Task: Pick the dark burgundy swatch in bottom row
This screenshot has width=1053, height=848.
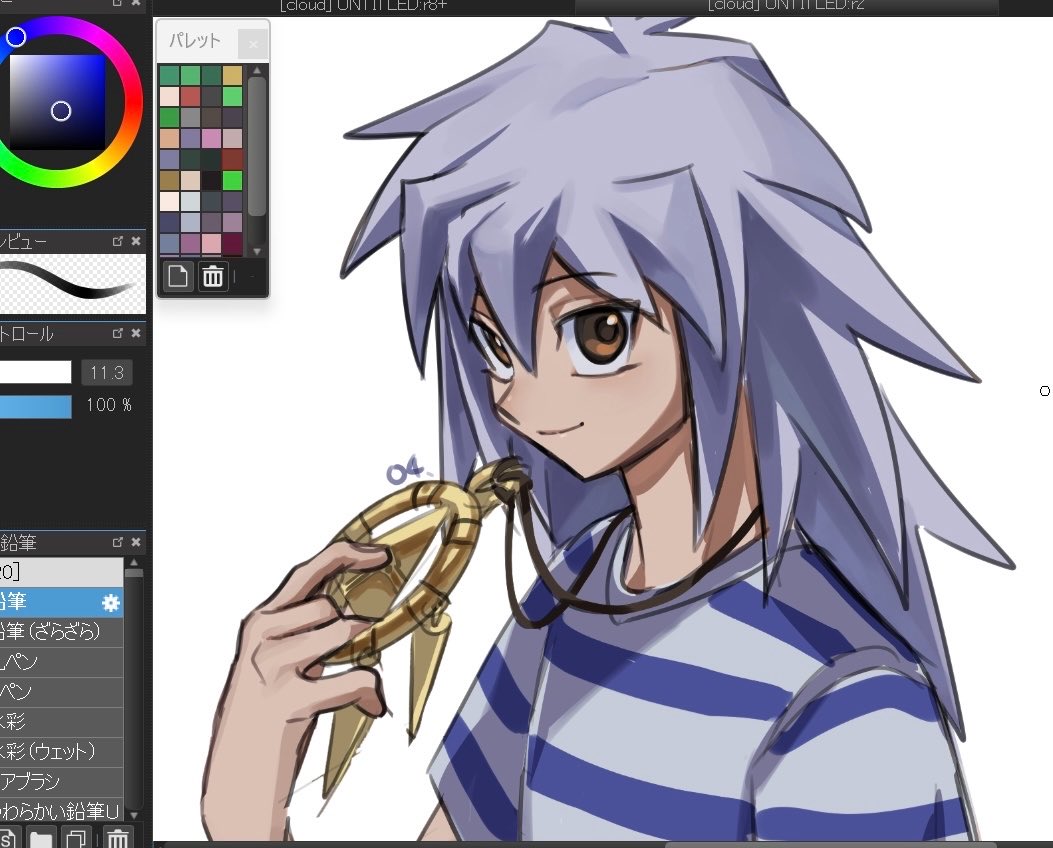Action: [x=232, y=243]
